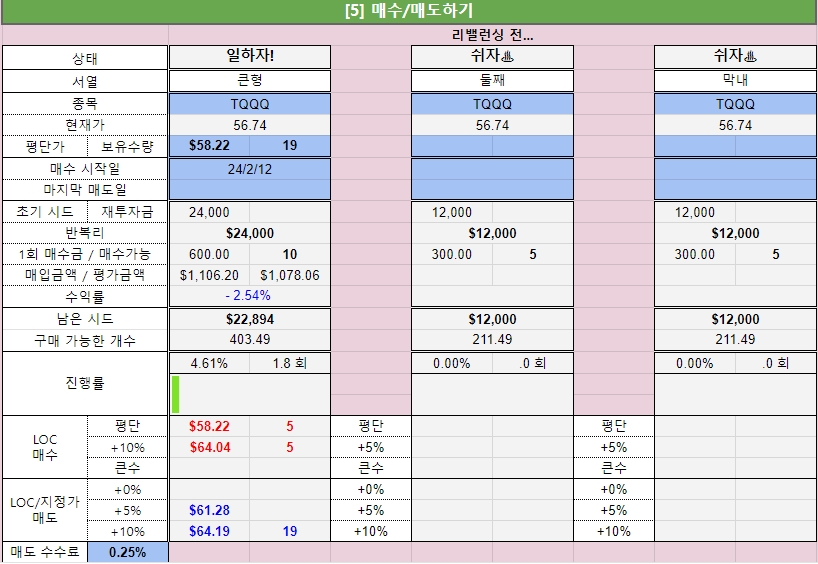Select 막내 0.00% progress cell
Screen dimensions: 818x564
tap(695, 363)
